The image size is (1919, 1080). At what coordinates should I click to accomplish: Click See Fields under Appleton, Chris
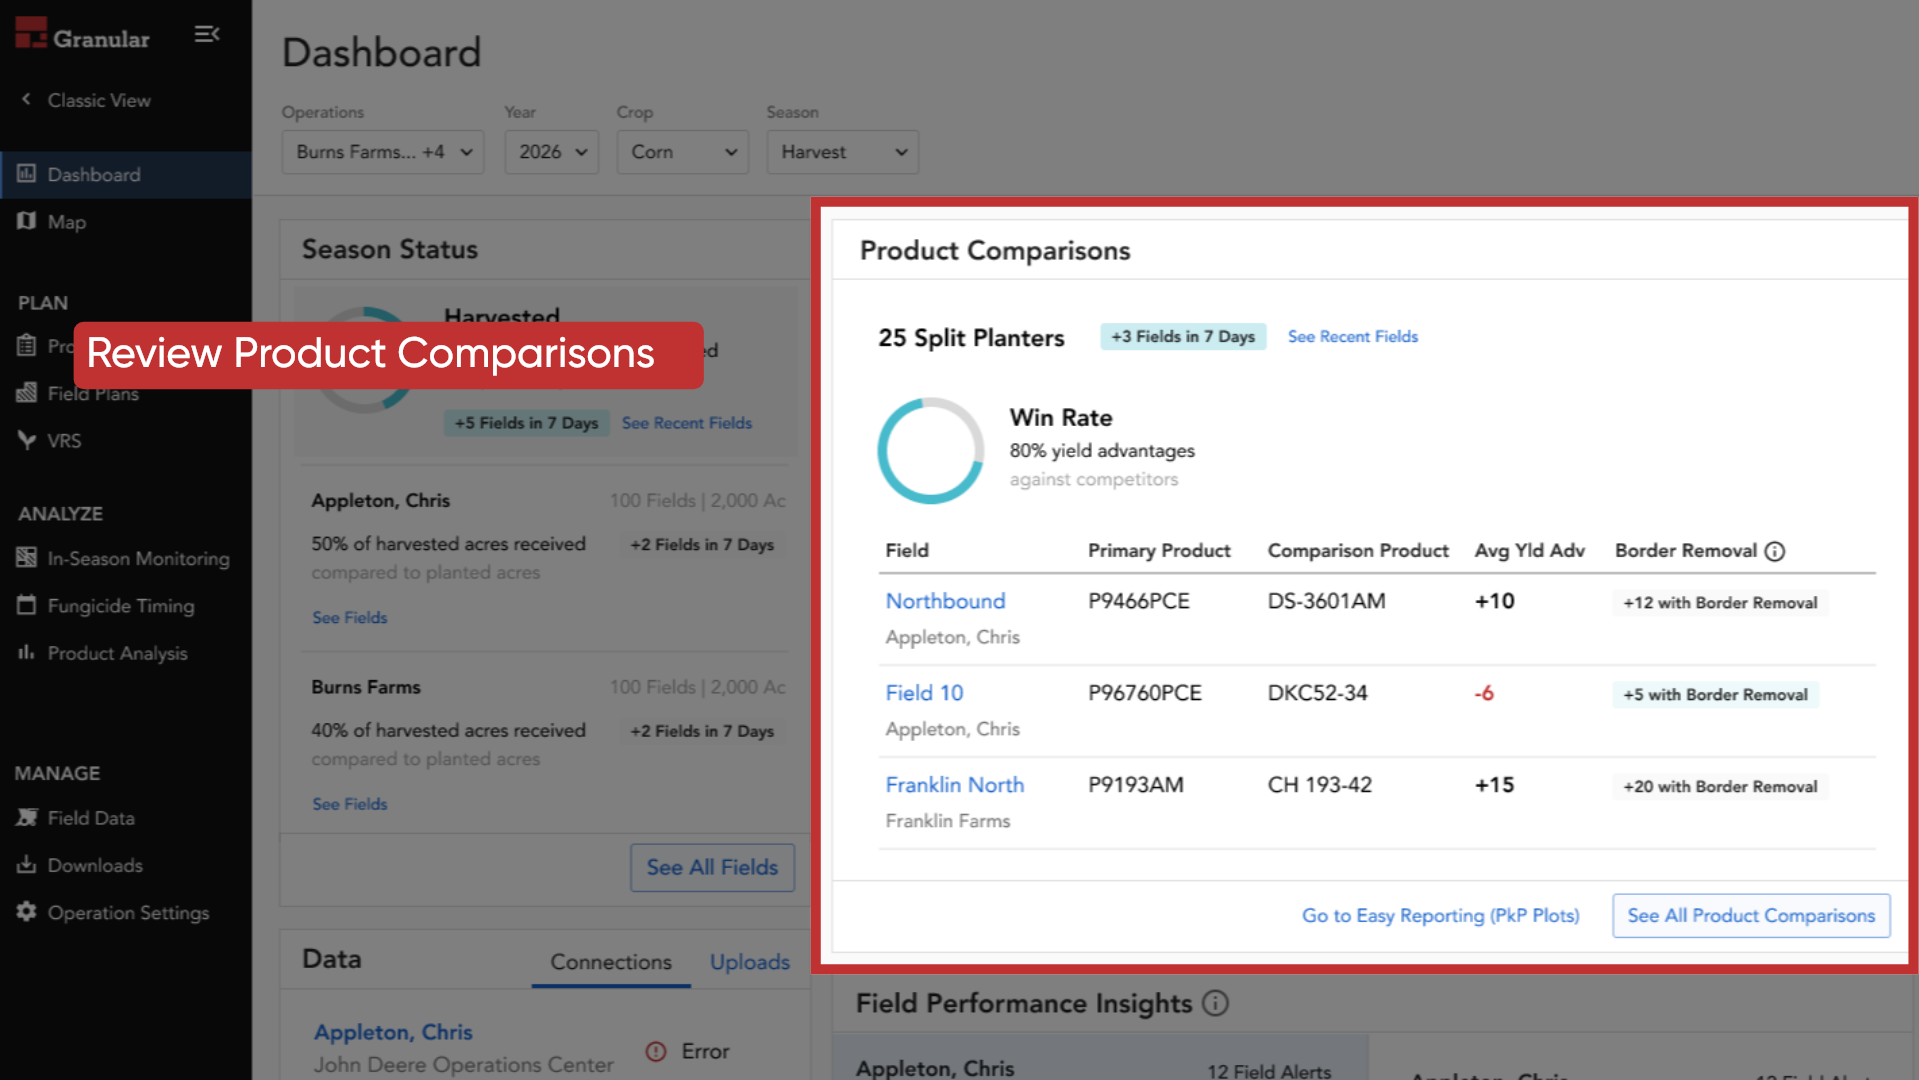pyautogui.click(x=349, y=618)
